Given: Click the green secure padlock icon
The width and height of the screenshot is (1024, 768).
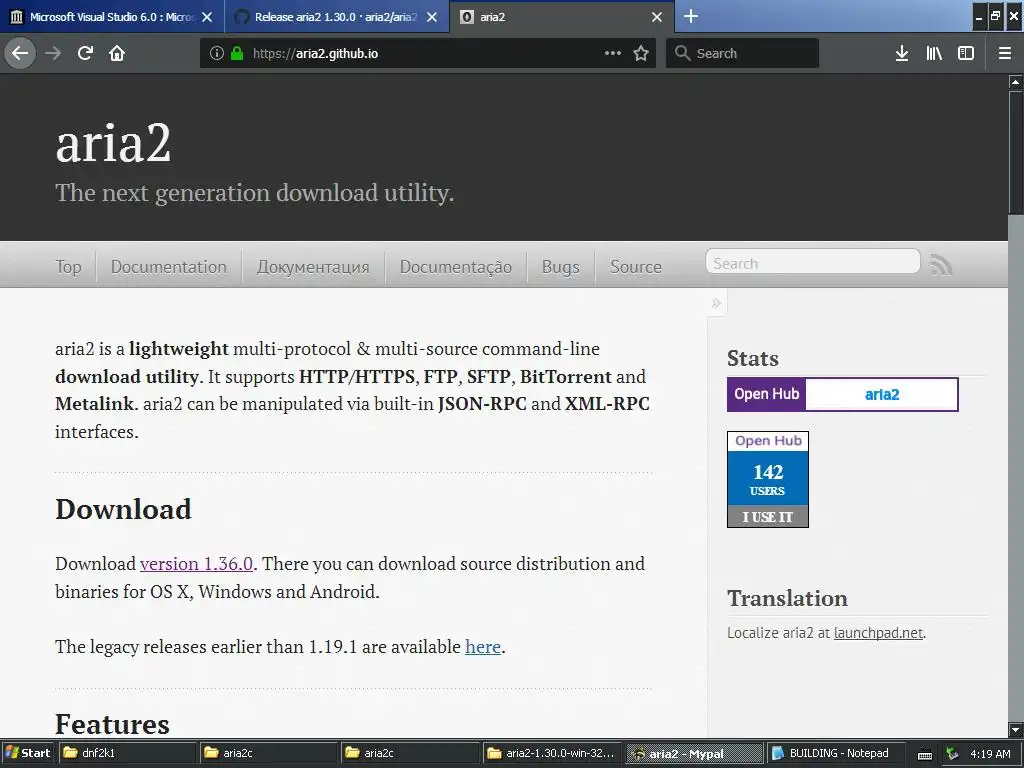Looking at the screenshot, I should click(237, 53).
